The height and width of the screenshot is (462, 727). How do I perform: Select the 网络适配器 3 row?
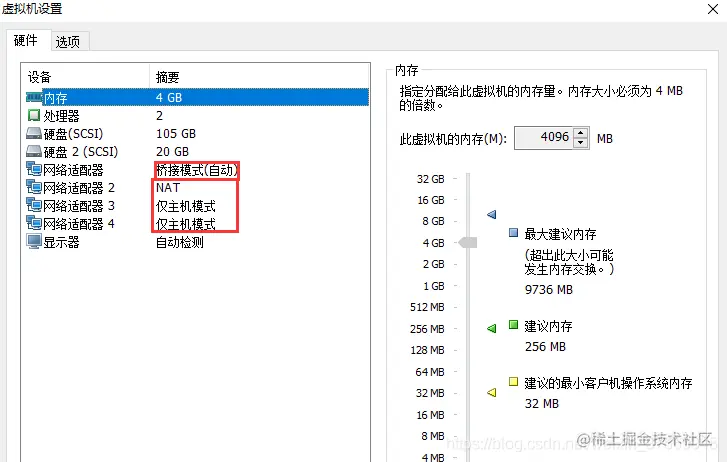coord(197,206)
